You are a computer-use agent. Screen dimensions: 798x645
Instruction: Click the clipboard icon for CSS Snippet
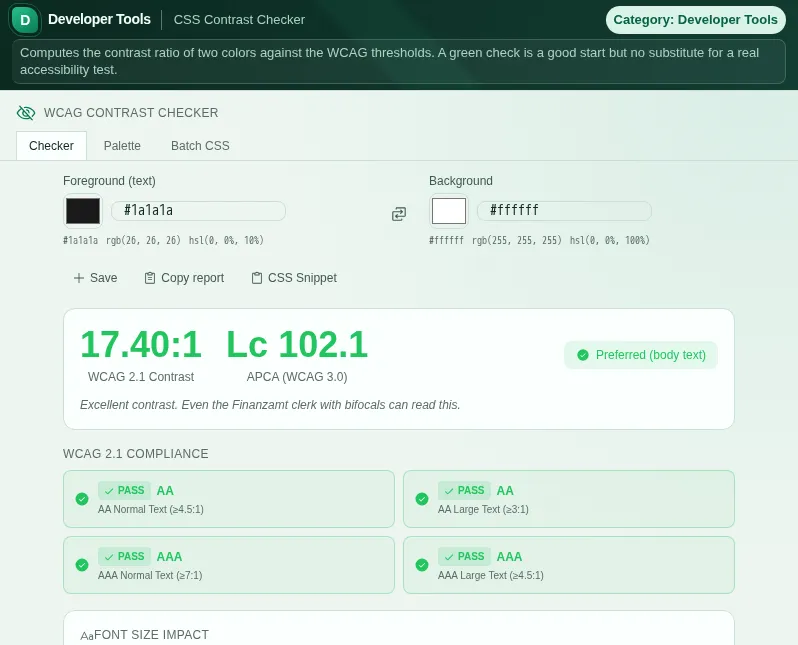point(256,278)
